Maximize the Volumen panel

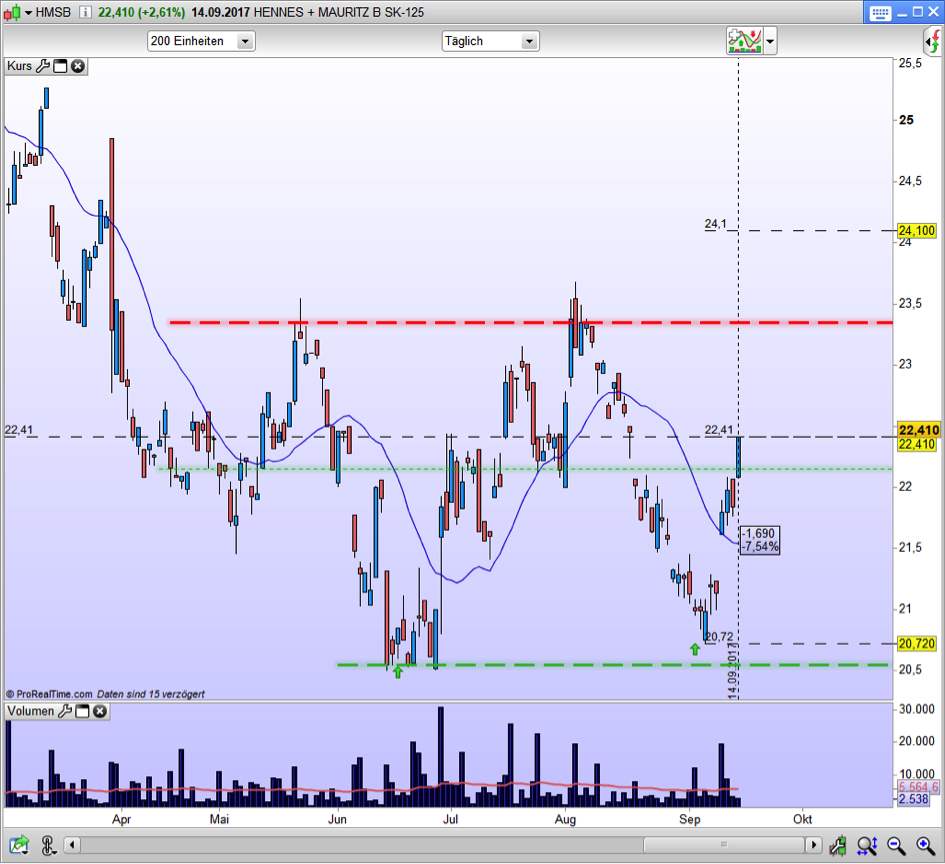pyautogui.click(x=82, y=711)
